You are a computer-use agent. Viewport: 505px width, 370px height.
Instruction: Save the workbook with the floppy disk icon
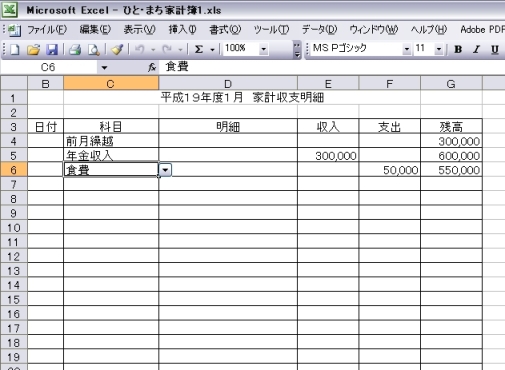[52, 50]
